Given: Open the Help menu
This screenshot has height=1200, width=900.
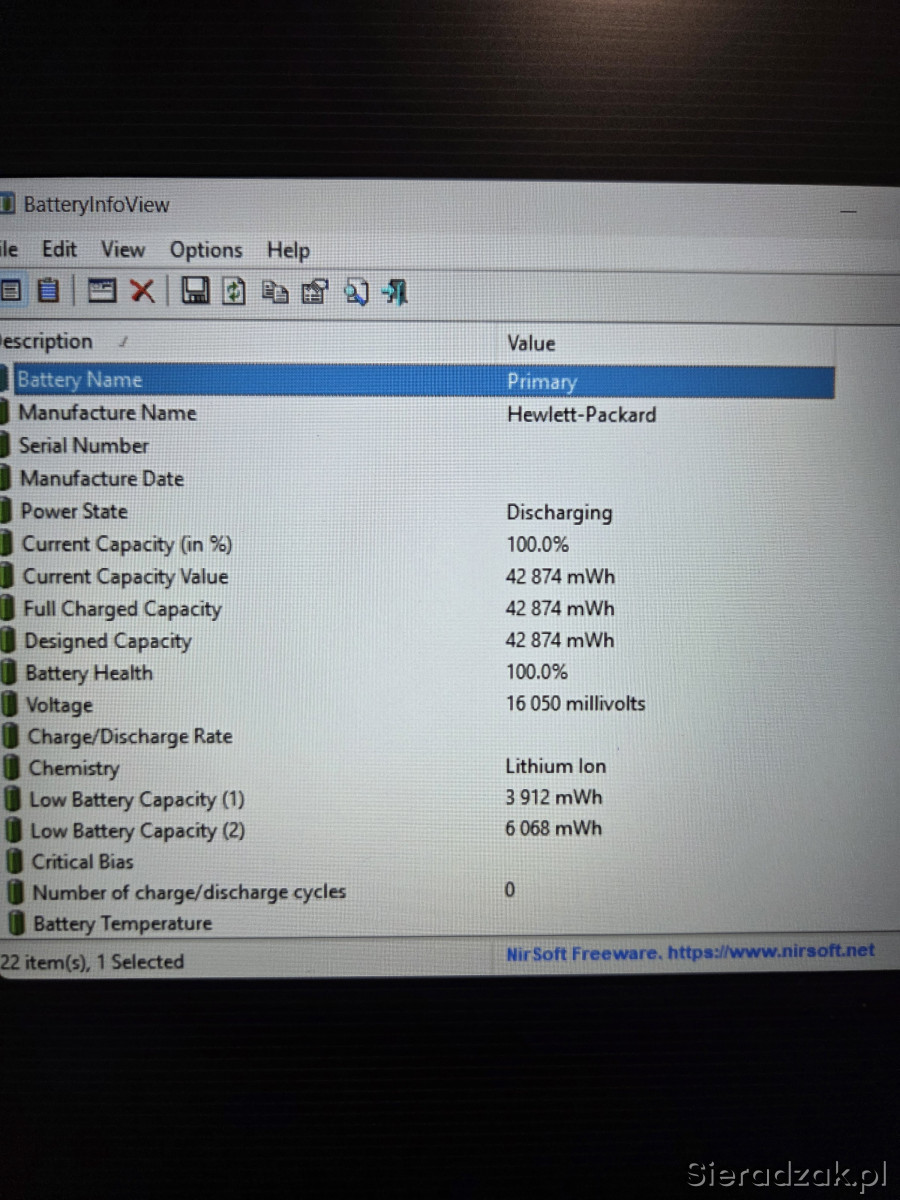Looking at the screenshot, I should coord(288,250).
